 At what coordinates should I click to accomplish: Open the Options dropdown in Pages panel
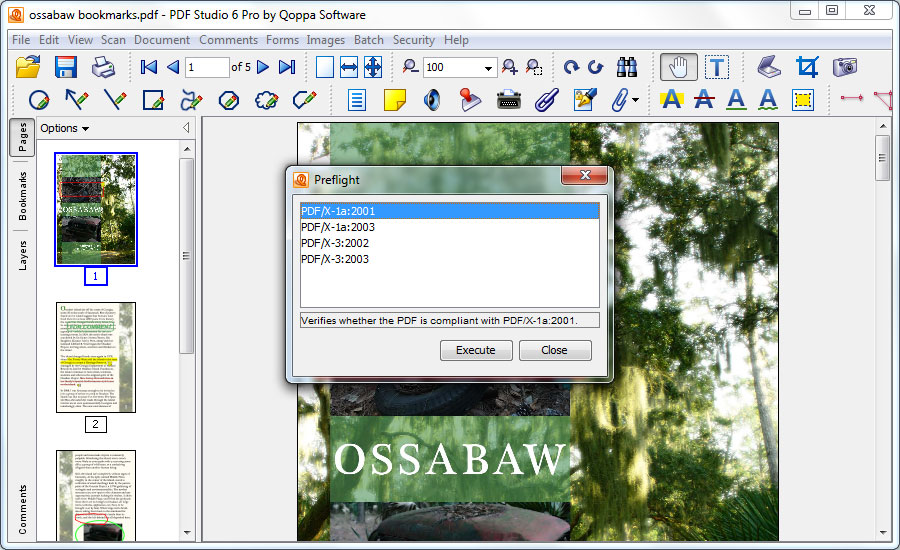[x=64, y=128]
